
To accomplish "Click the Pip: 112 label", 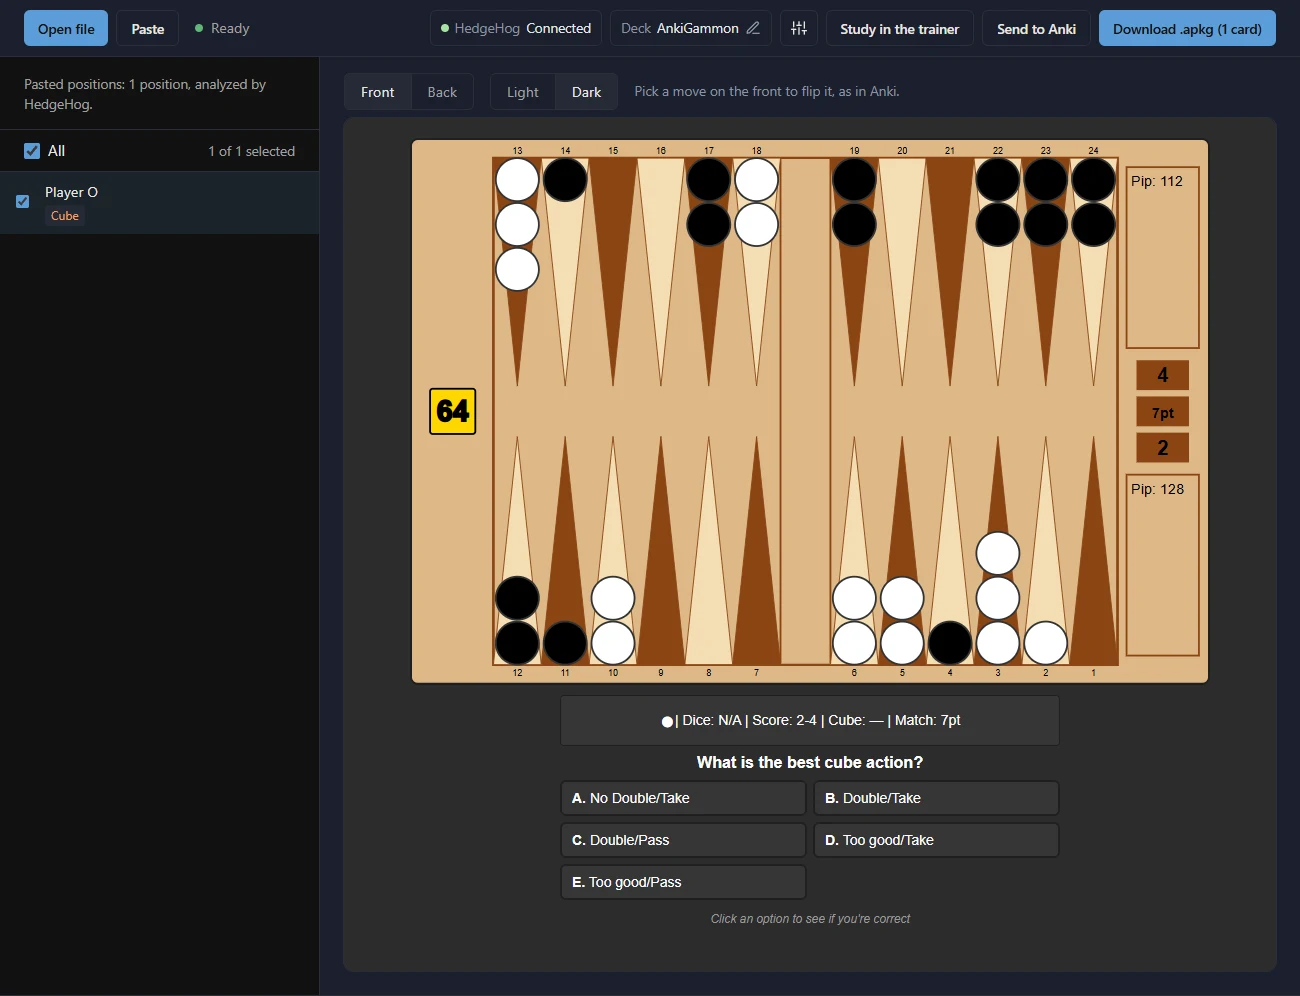I will (x=1157, y=181).
